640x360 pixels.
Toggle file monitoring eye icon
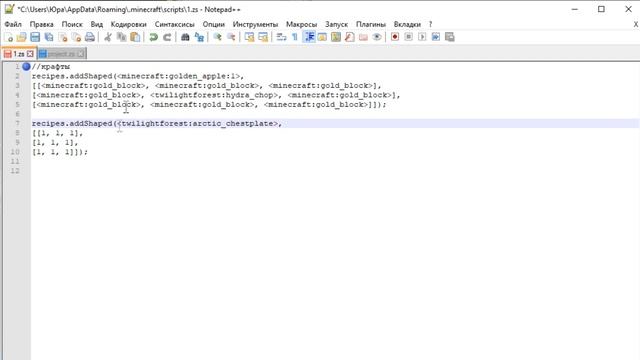377,37
